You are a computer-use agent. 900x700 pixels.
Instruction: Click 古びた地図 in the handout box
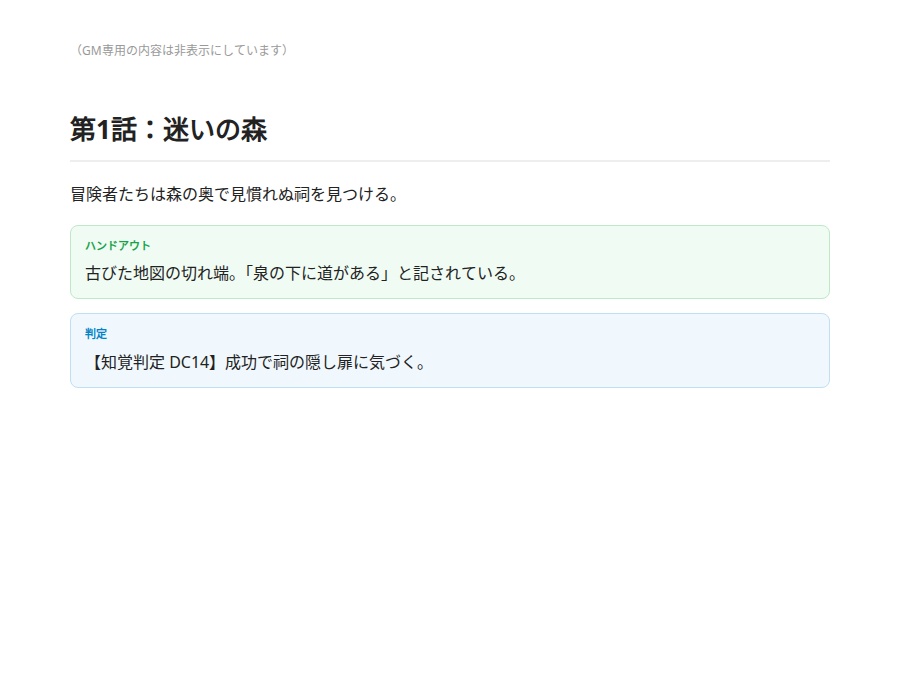click(x=125, y=274)
